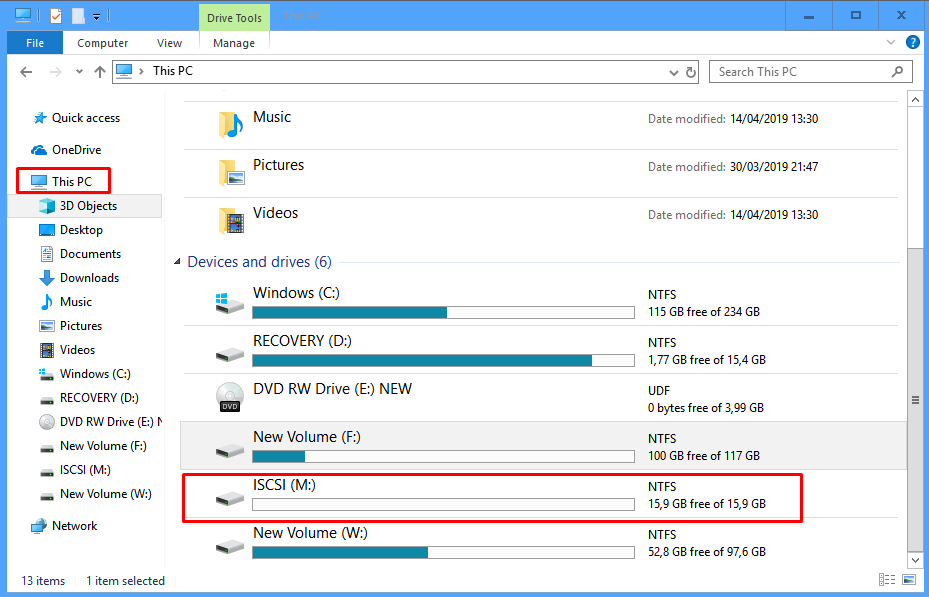Click the Properties icon in quick access toolbar
The height and width of the screenshot is (597, 929).
56,16
